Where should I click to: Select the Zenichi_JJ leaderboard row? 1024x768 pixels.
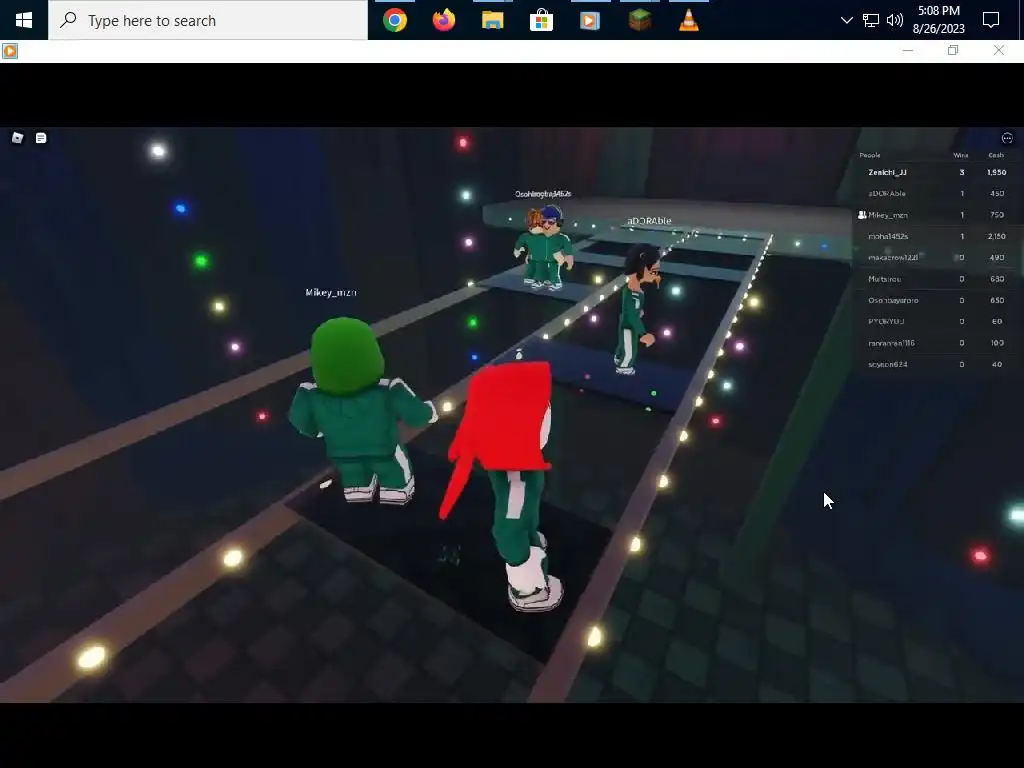935,172
